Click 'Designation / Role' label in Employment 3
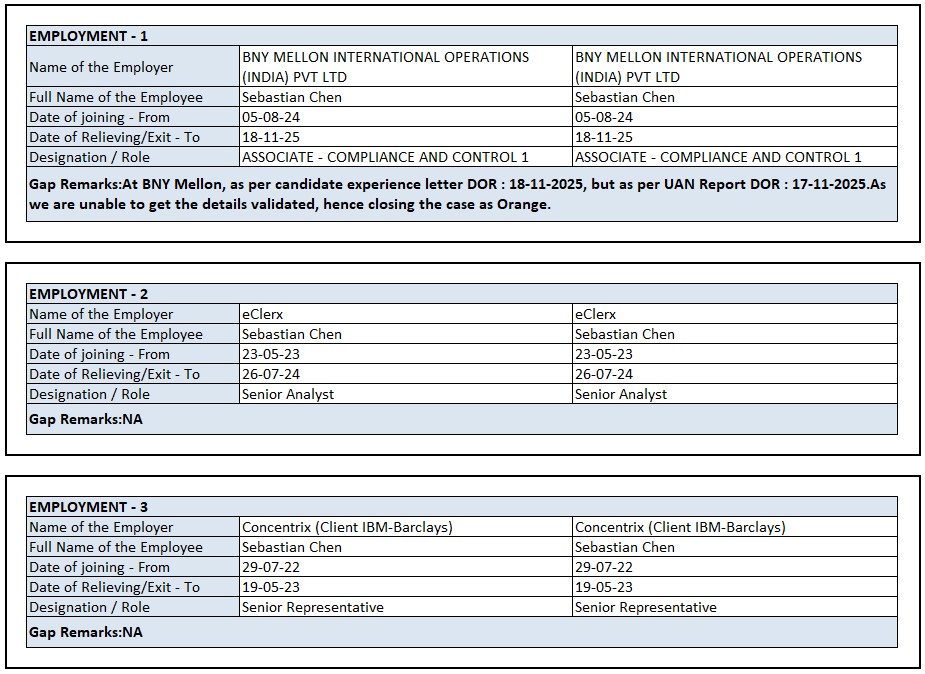 click(90, 607)
